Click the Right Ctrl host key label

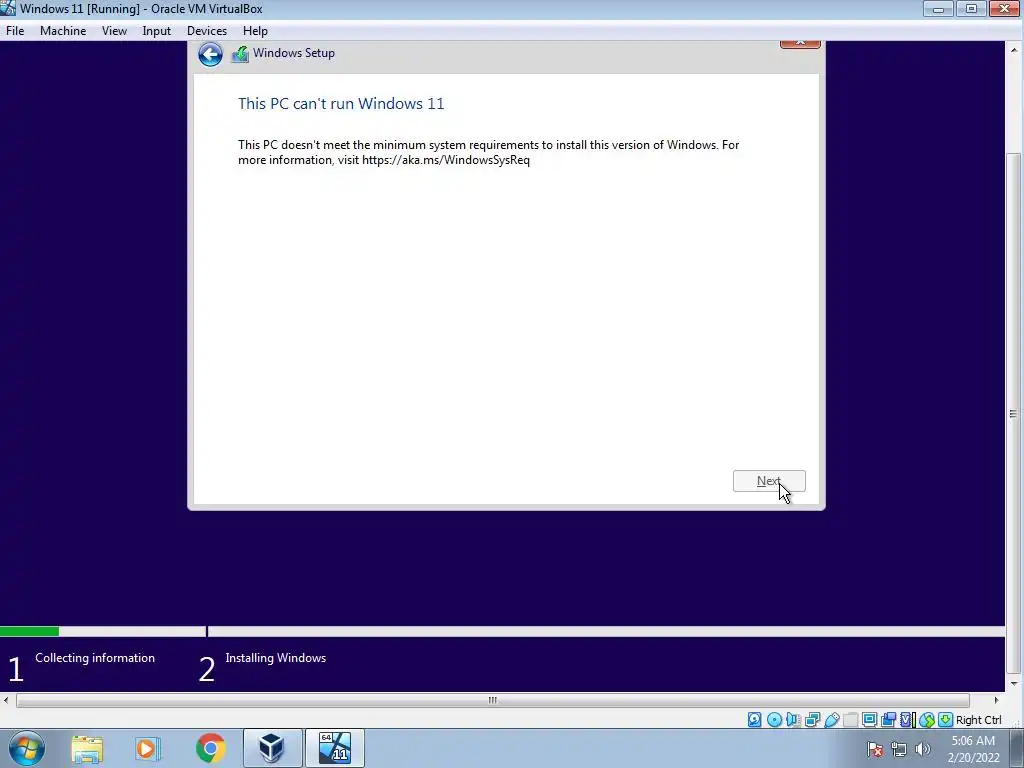click(978, 720)
